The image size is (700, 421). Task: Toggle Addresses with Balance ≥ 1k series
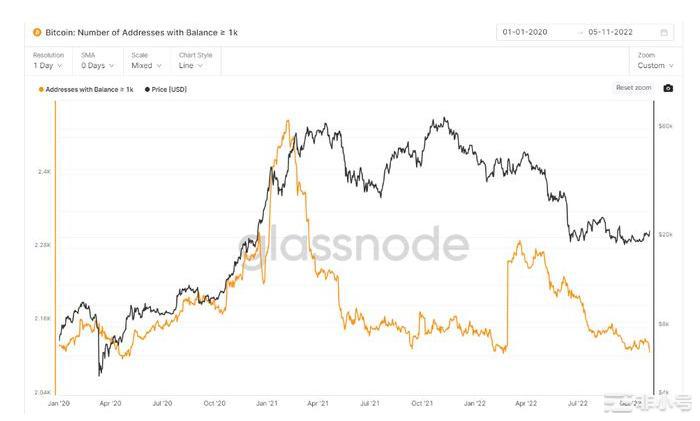click(x=88, y=89)
